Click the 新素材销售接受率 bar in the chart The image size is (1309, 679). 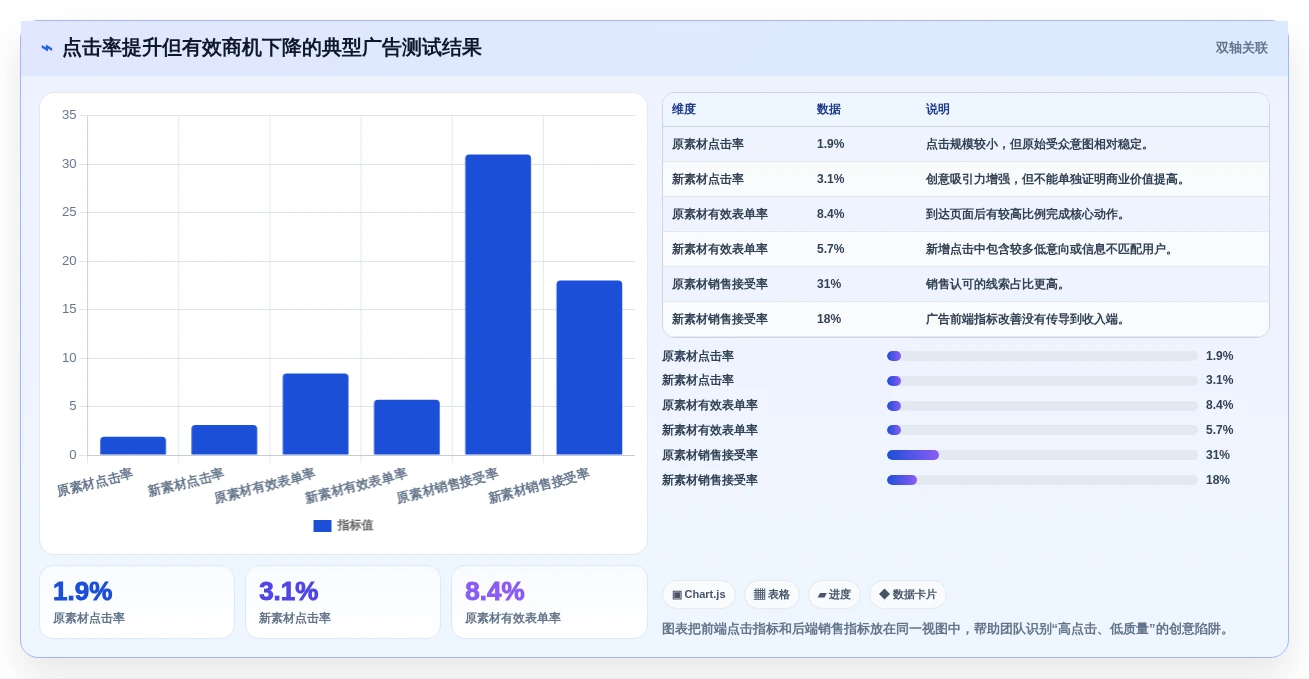589,368
